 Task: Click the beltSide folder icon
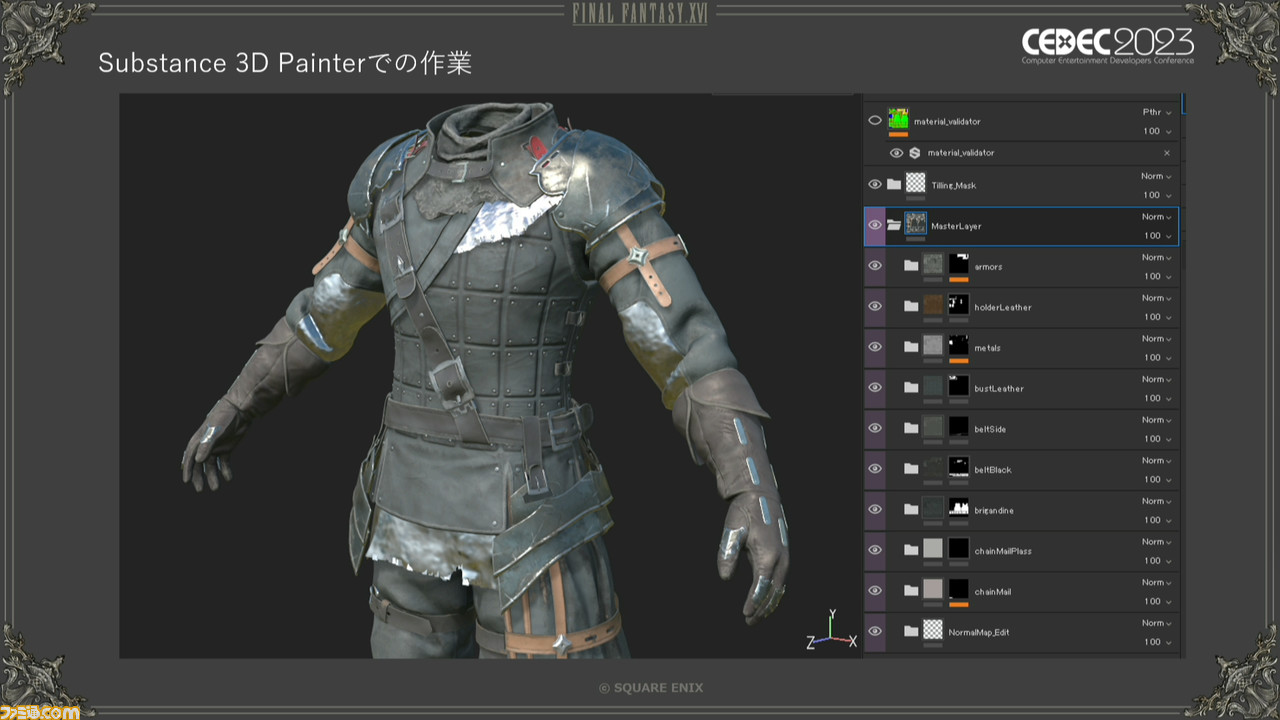[911, 428]
